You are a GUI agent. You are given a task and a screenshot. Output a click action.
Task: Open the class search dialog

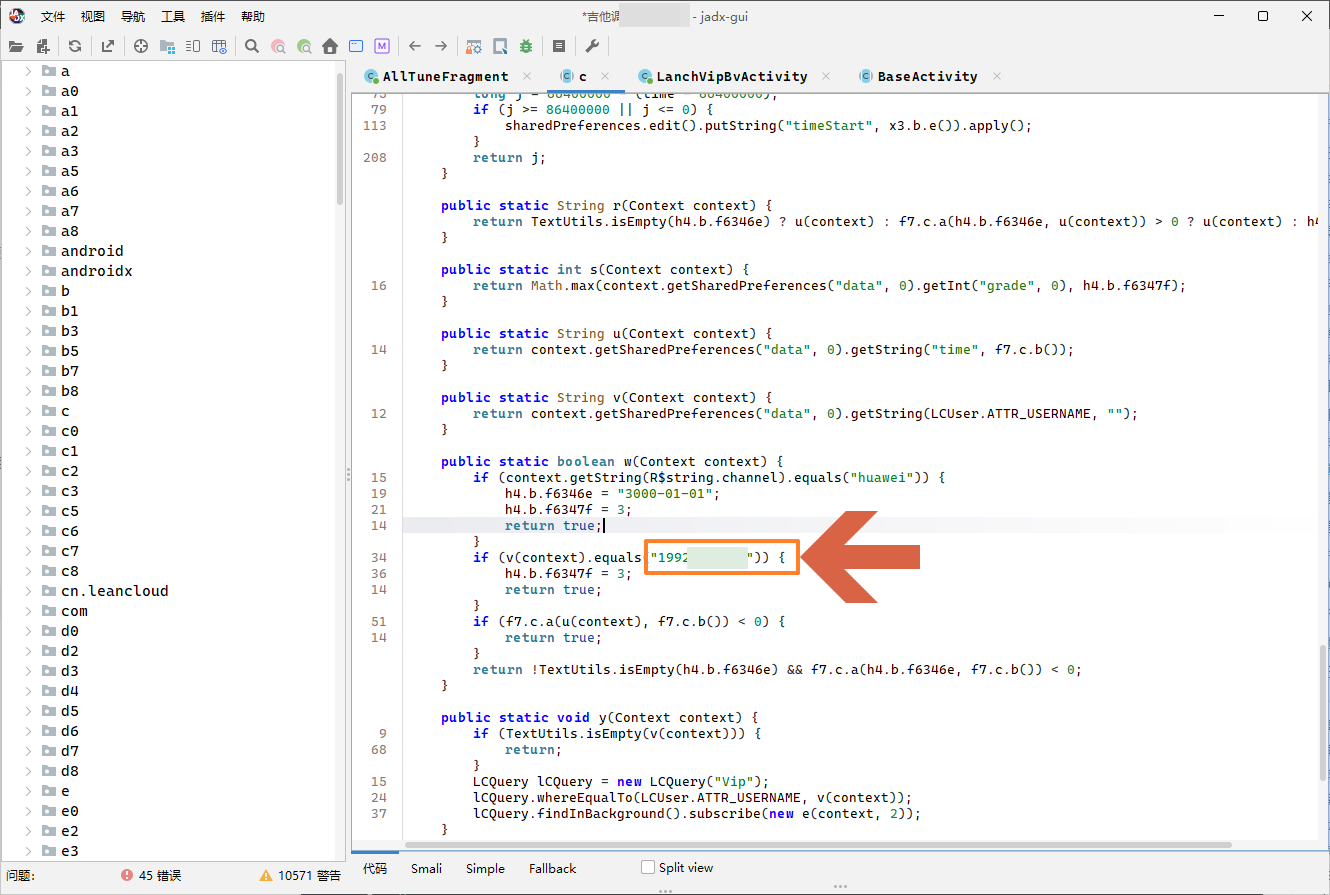(x=279, y=45)
